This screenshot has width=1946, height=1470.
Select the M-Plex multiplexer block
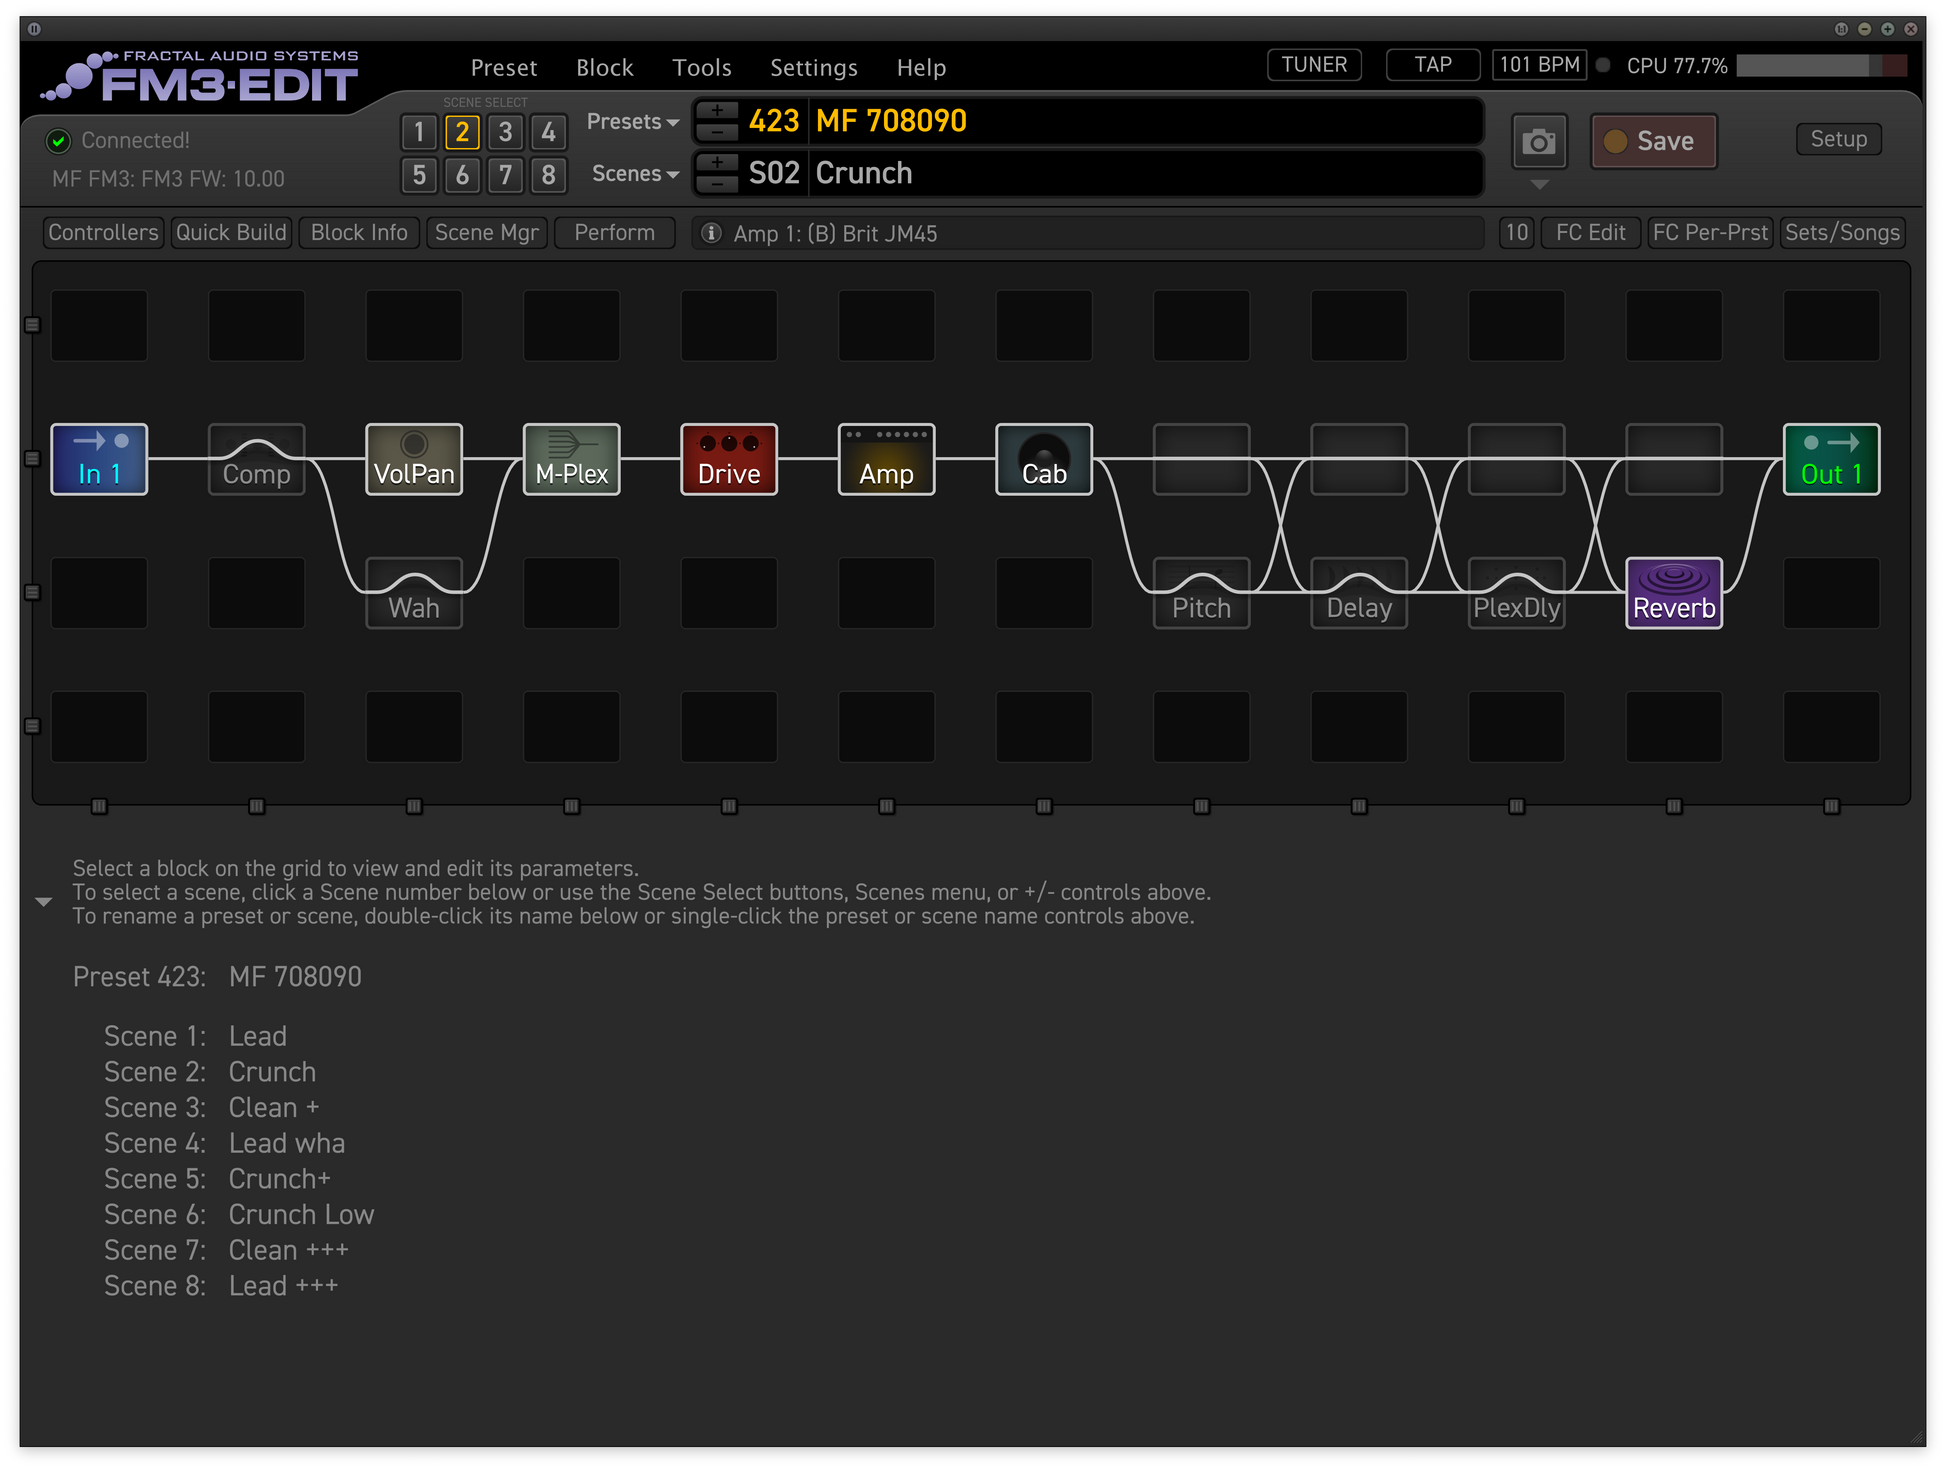click(571, 459)
